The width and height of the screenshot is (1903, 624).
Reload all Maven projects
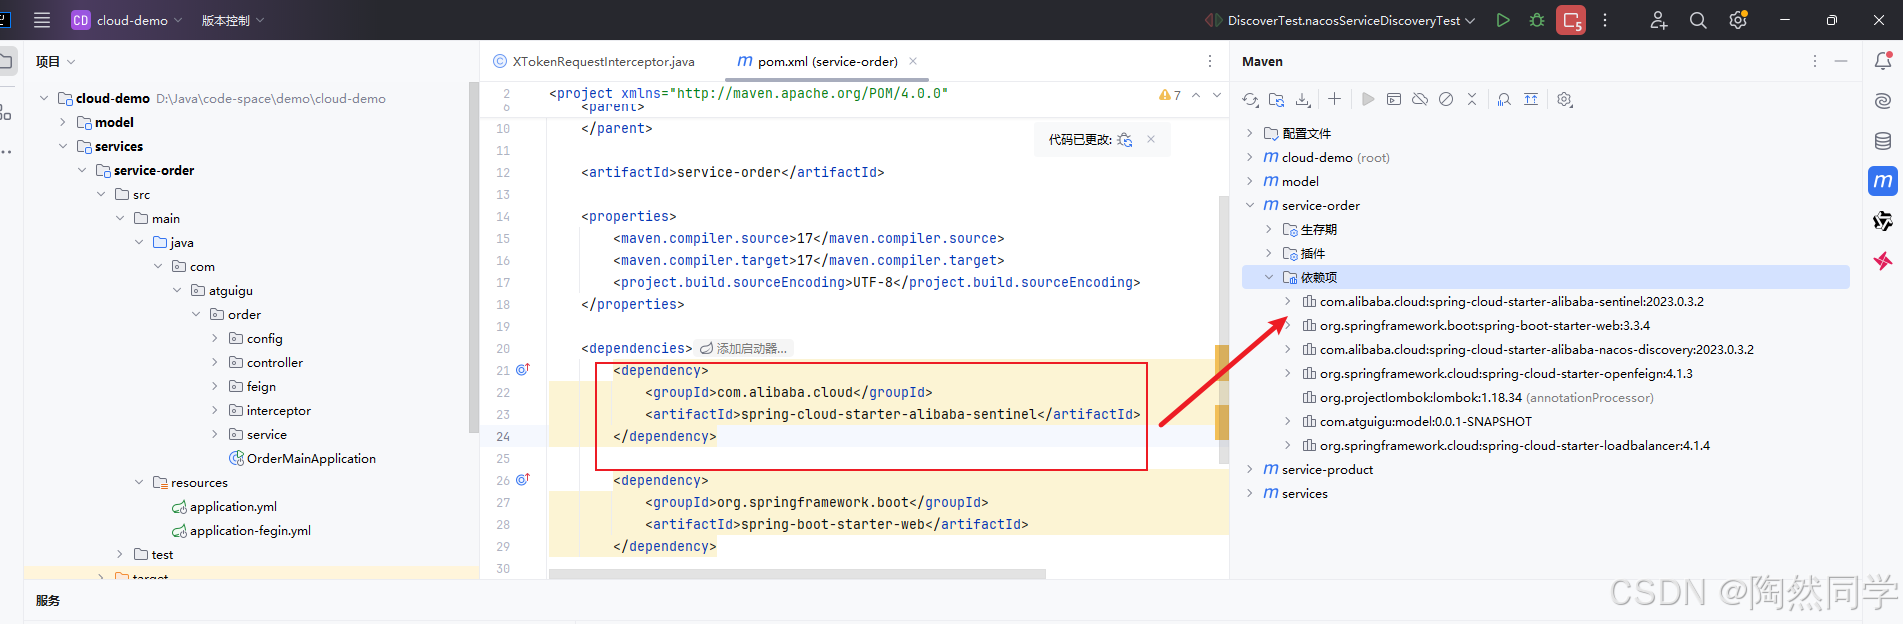(1250, 99)
